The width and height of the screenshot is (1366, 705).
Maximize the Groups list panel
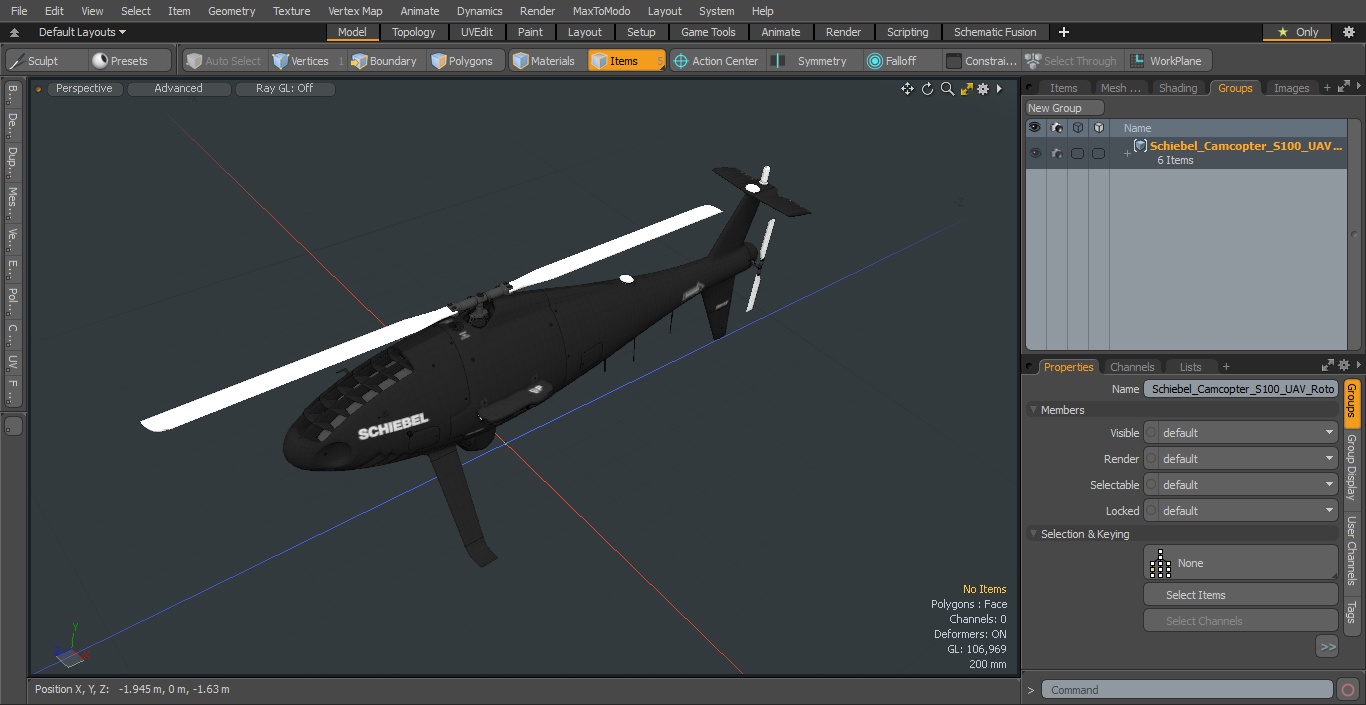pos(1342,88)
